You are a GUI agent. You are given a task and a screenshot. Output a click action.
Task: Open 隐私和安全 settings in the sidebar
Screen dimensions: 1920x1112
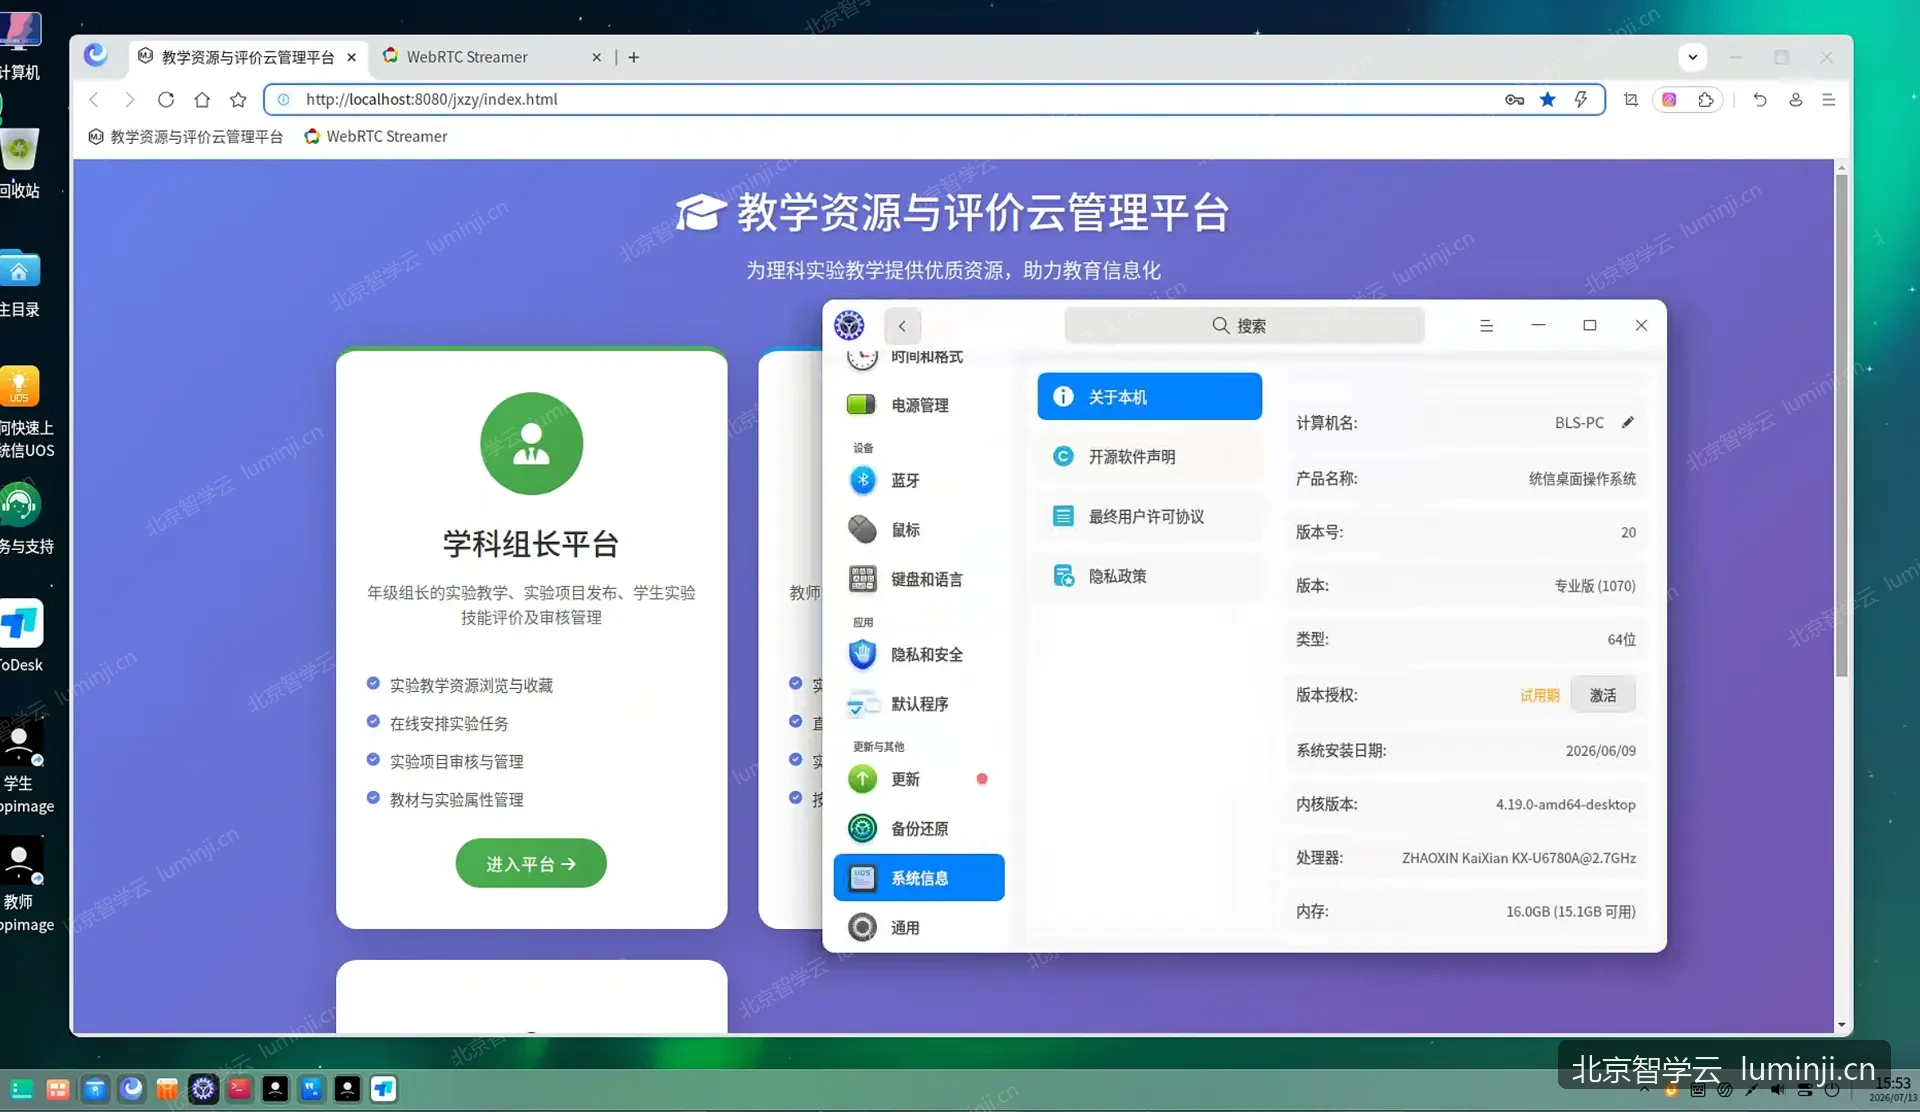tap(920, 654)
